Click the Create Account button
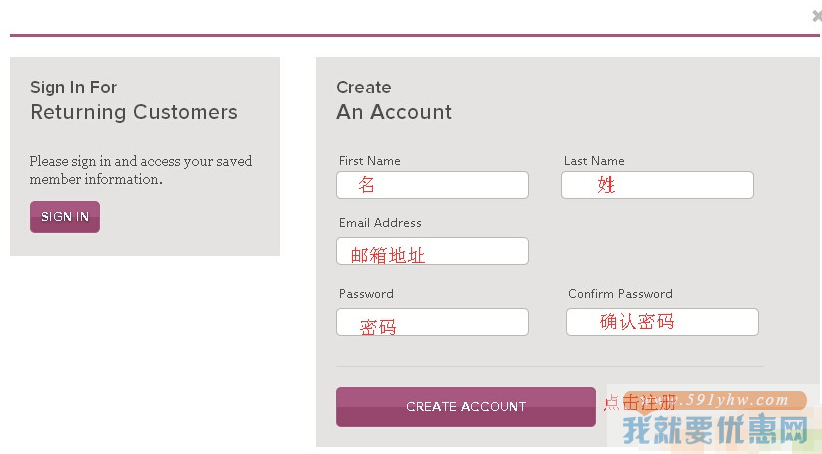The width and height of the screenshot is (822, 454). click(465, 407)
